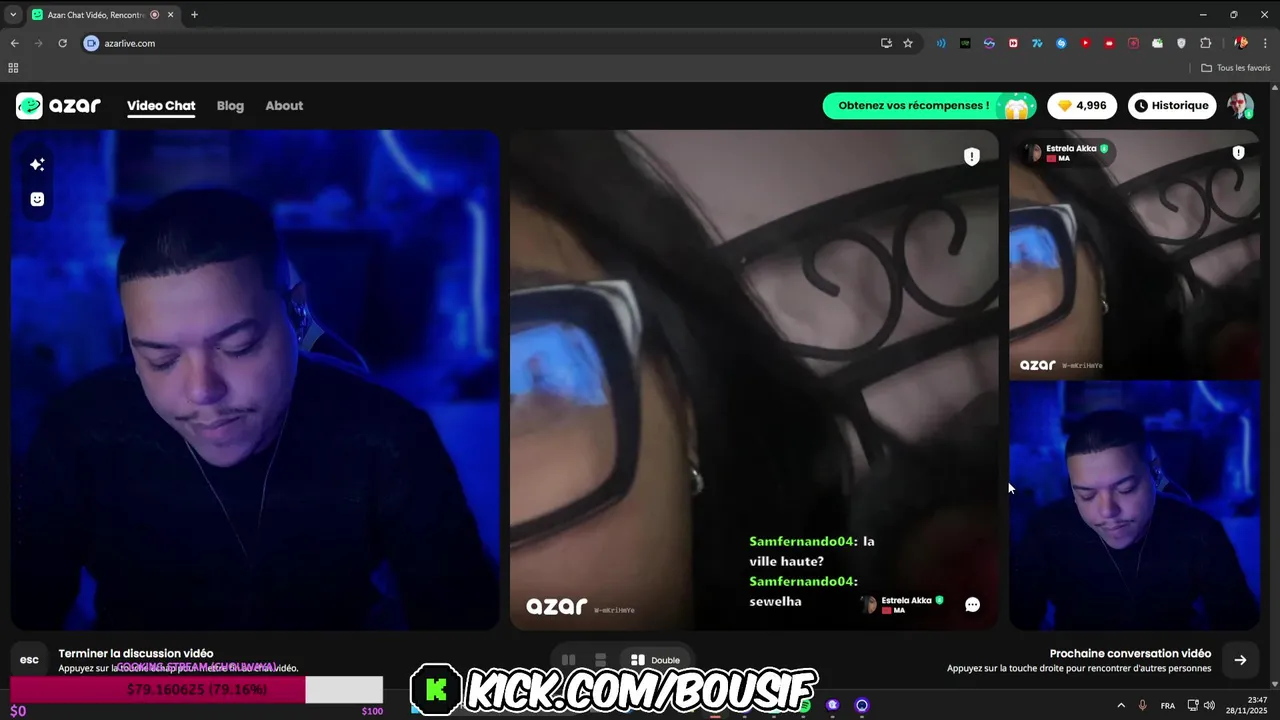Viewport: 1280px width, 720px height.
Task: Click the microphone tray icon
Action: coord(1142,706)
